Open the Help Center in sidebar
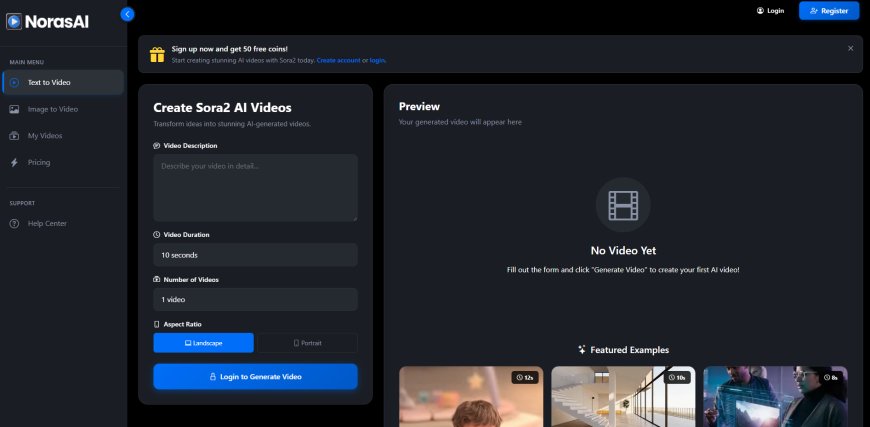Screen dimensions: 870x427 click(x=63, y=223)
